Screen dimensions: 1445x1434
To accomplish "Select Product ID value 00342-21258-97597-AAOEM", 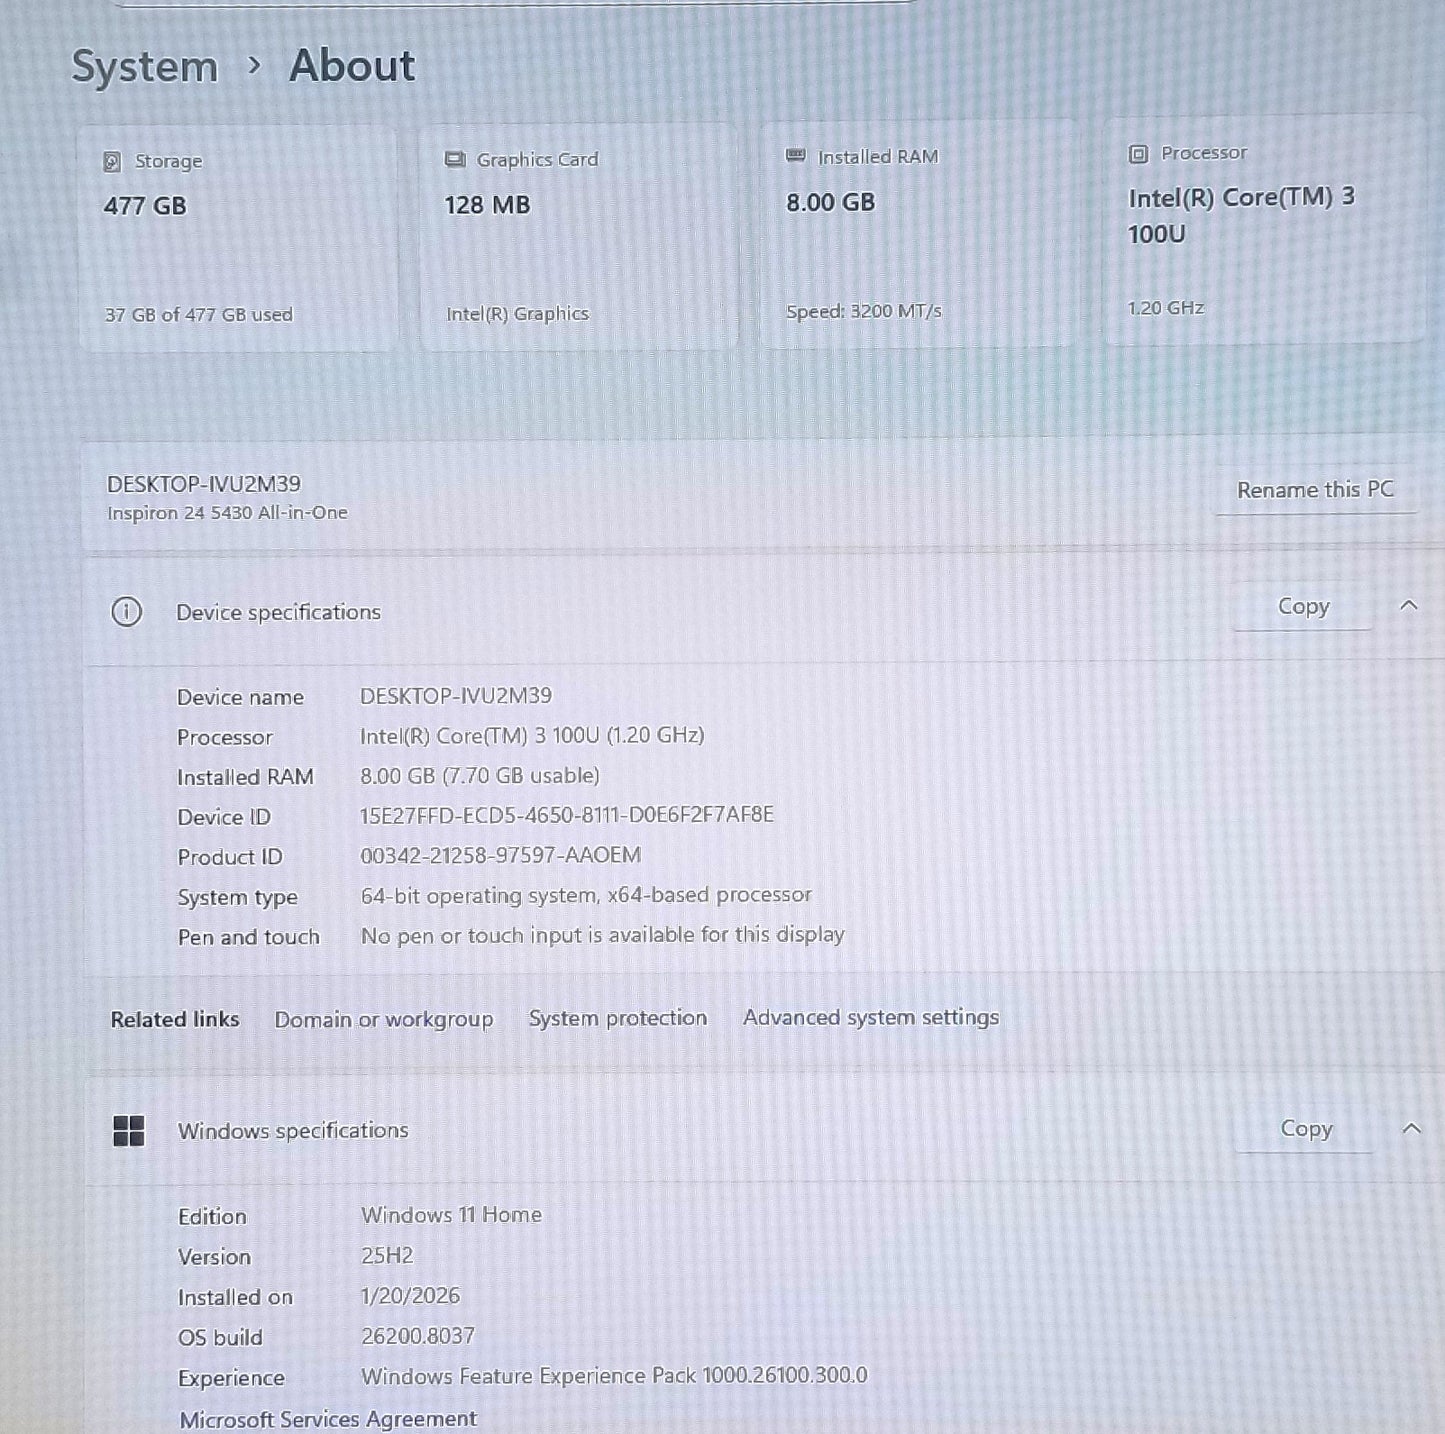I will click(501, 855).
